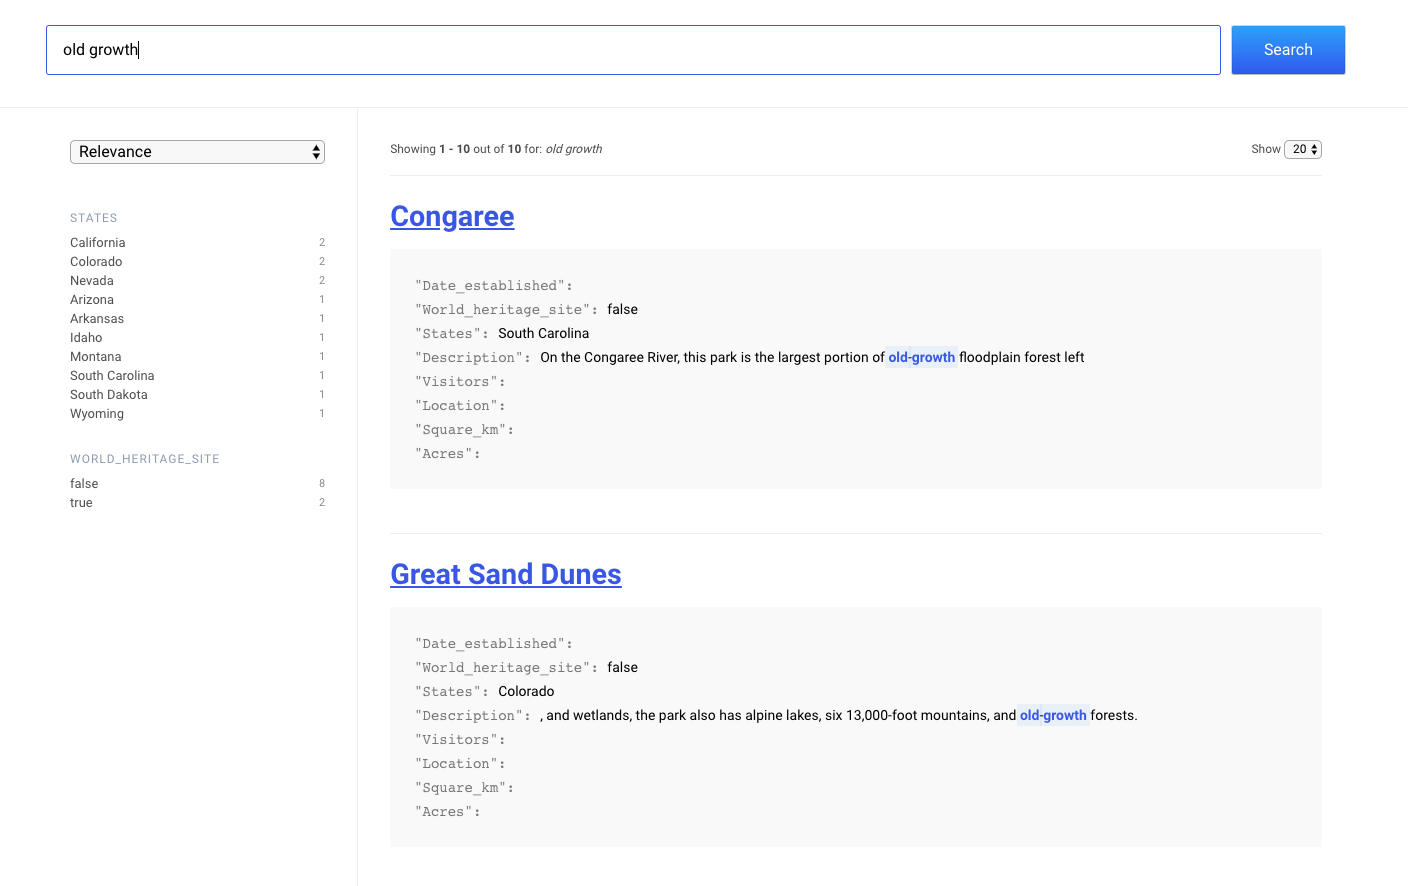Filter results by South Carolina state facet
The width and height of the screenshot is (1408, 886).
pyautogui.click(x=112, y=375)
